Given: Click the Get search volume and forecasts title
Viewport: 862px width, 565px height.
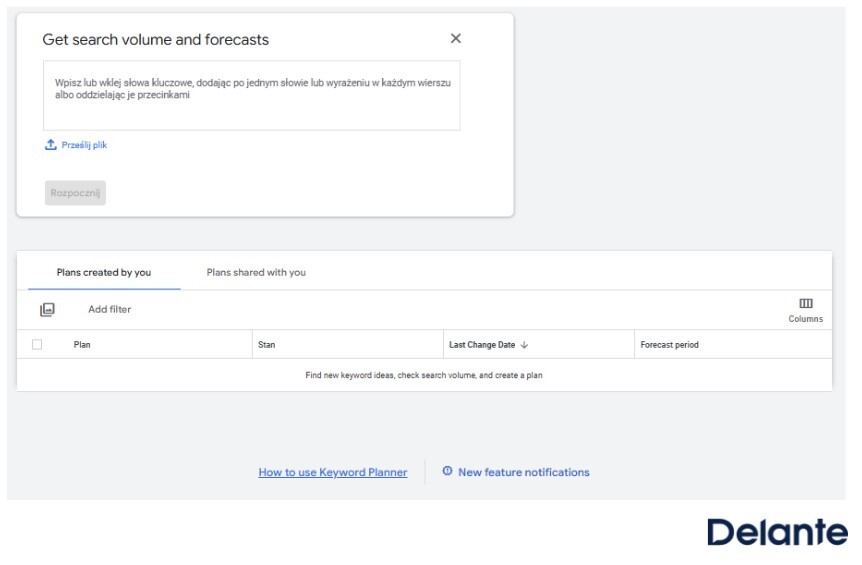Looking at the screenshot, I should click(x=156, y=40).
